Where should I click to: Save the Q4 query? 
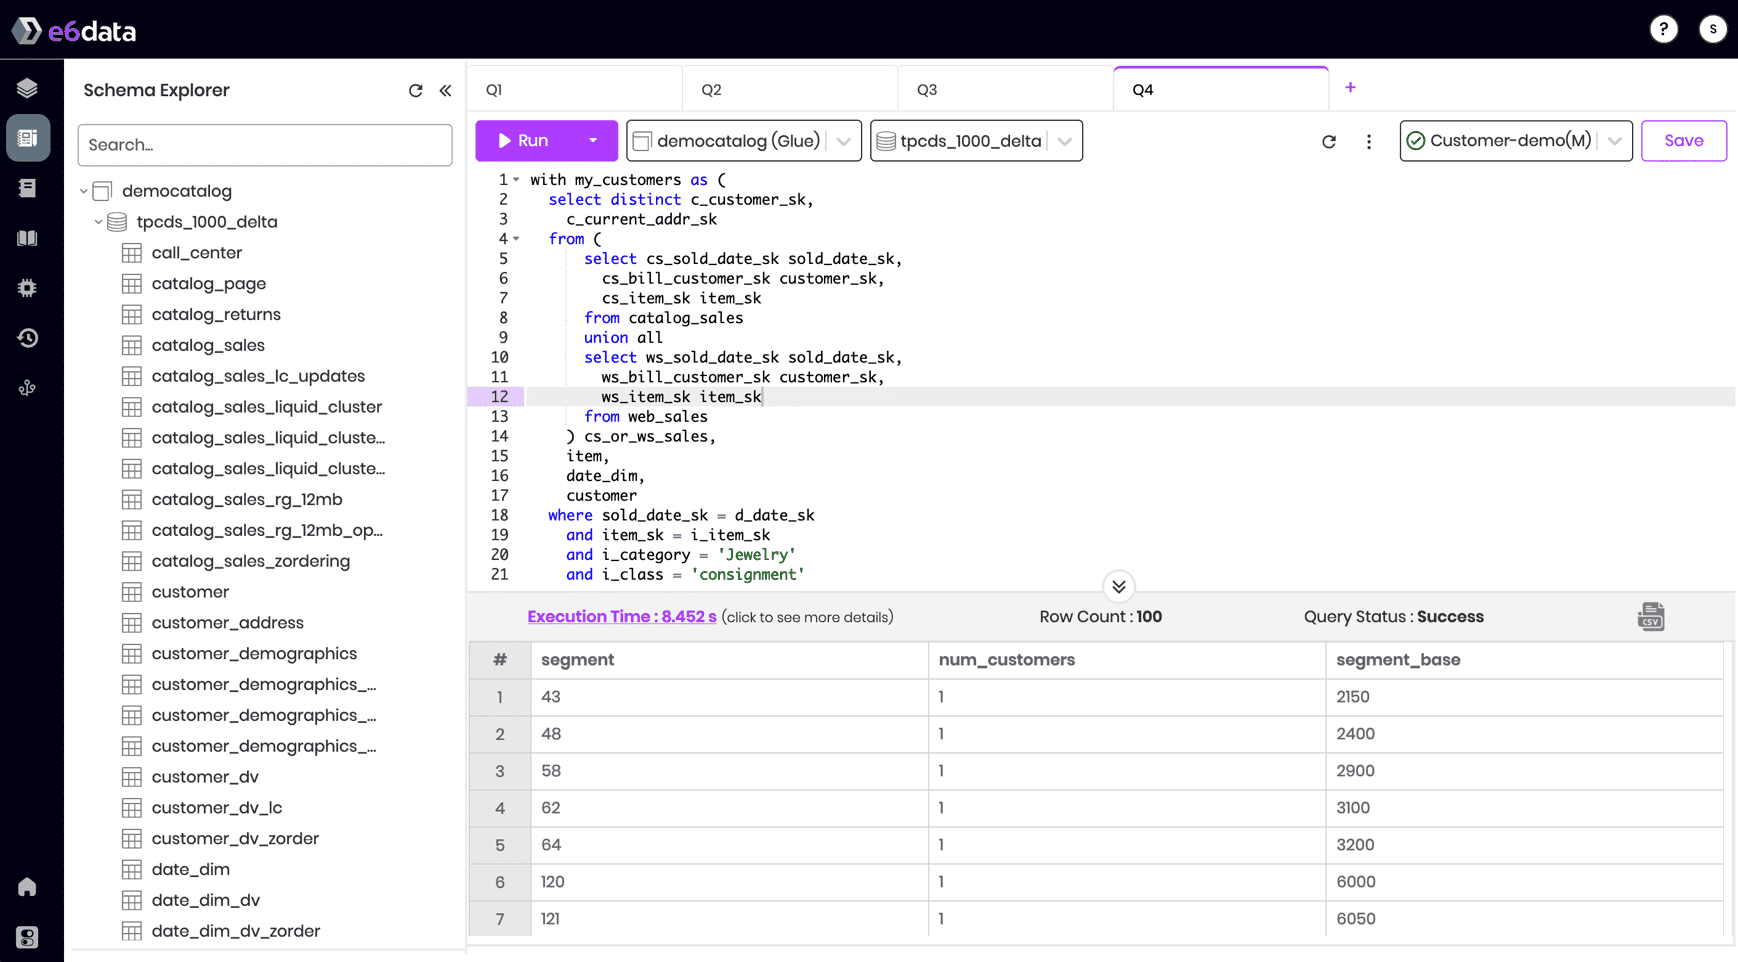pos(1683,140)
